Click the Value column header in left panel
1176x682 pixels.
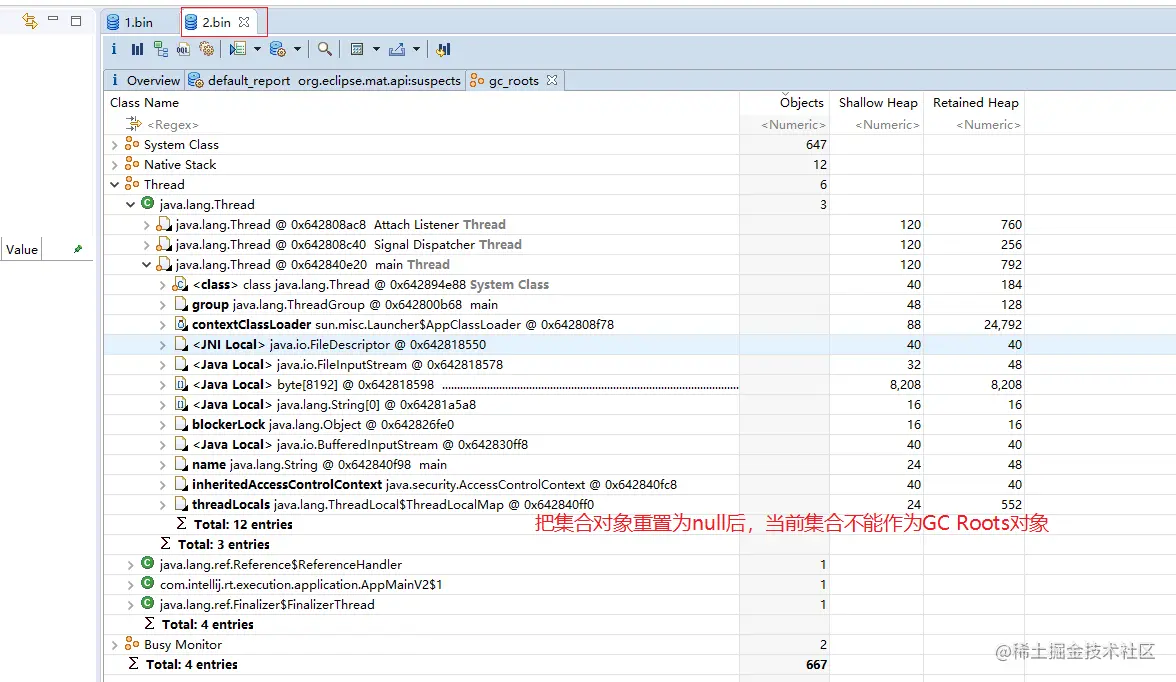click(22, 249)
